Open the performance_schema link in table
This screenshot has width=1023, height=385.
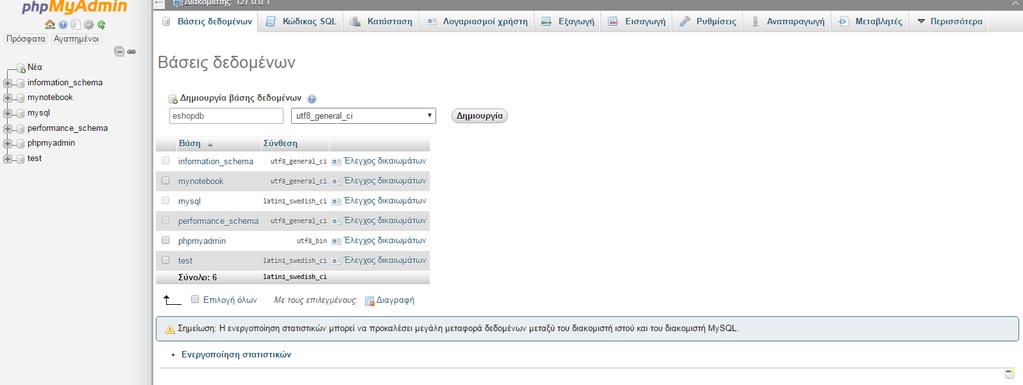pos(218,221)
